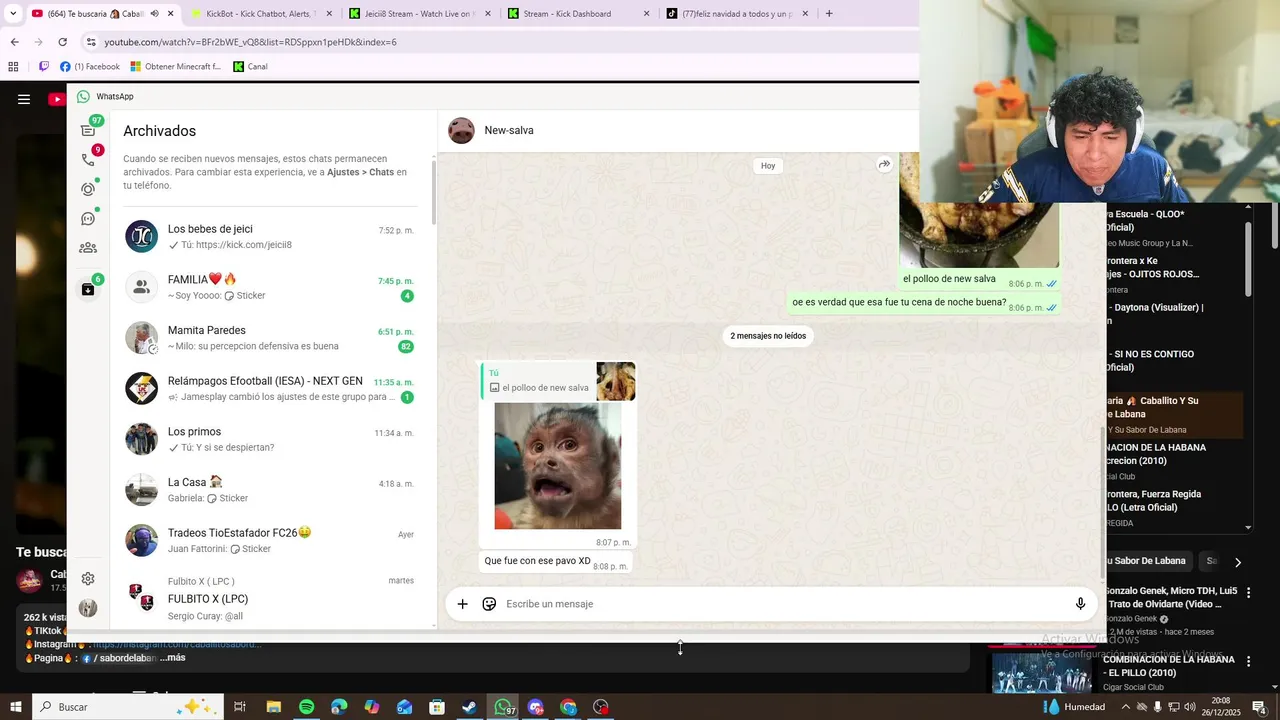Reload the YouTube page in Chrome
The width and height of the screenshot is (1280, 720).
pos(62,42)
